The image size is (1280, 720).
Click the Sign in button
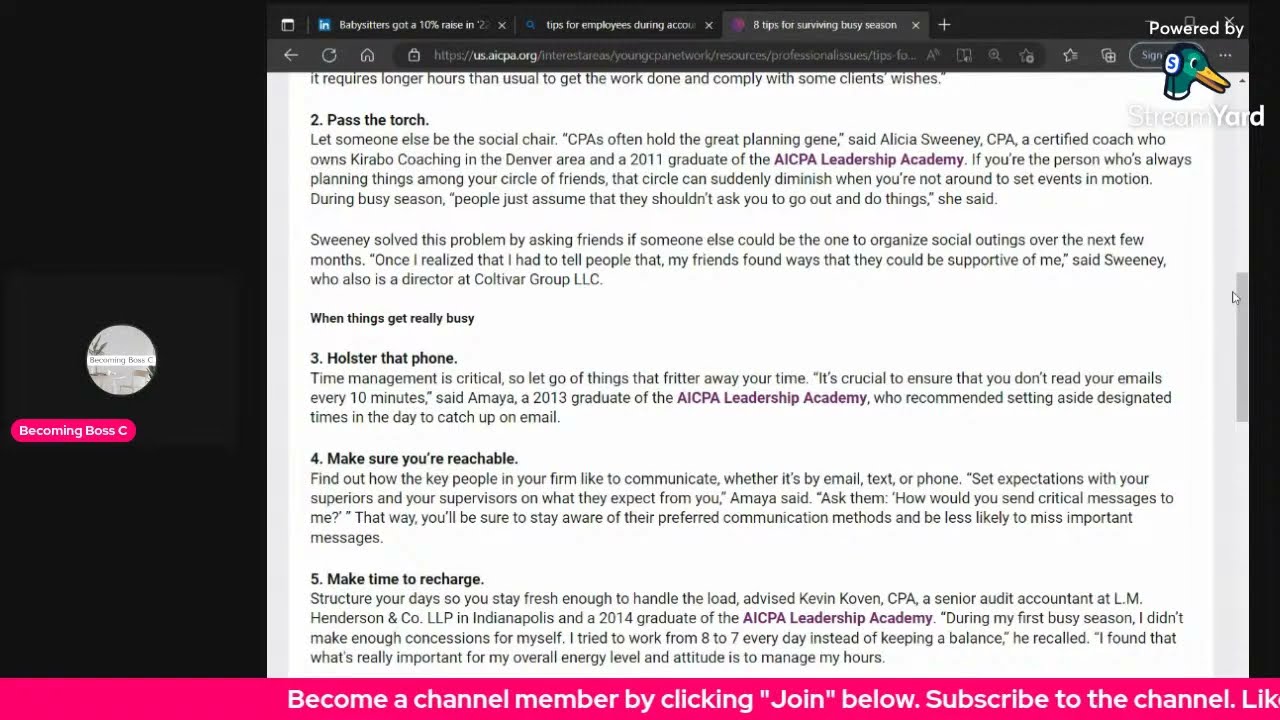tap(1151, 55)
